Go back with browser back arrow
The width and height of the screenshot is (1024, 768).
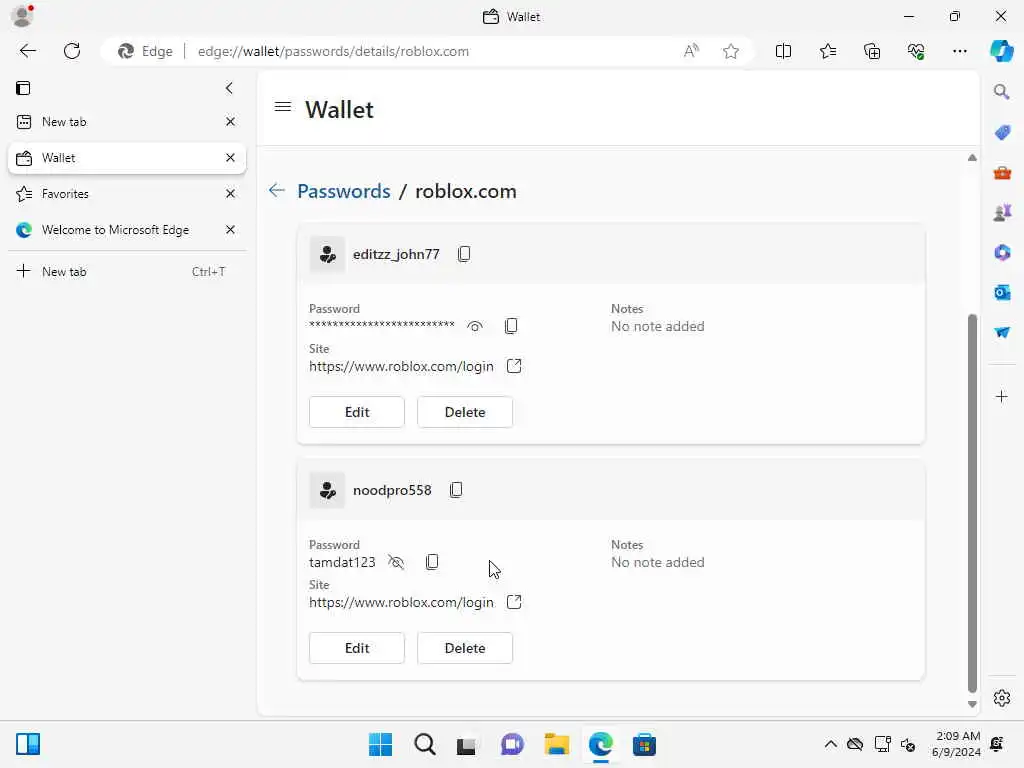[x=27, y=51]
